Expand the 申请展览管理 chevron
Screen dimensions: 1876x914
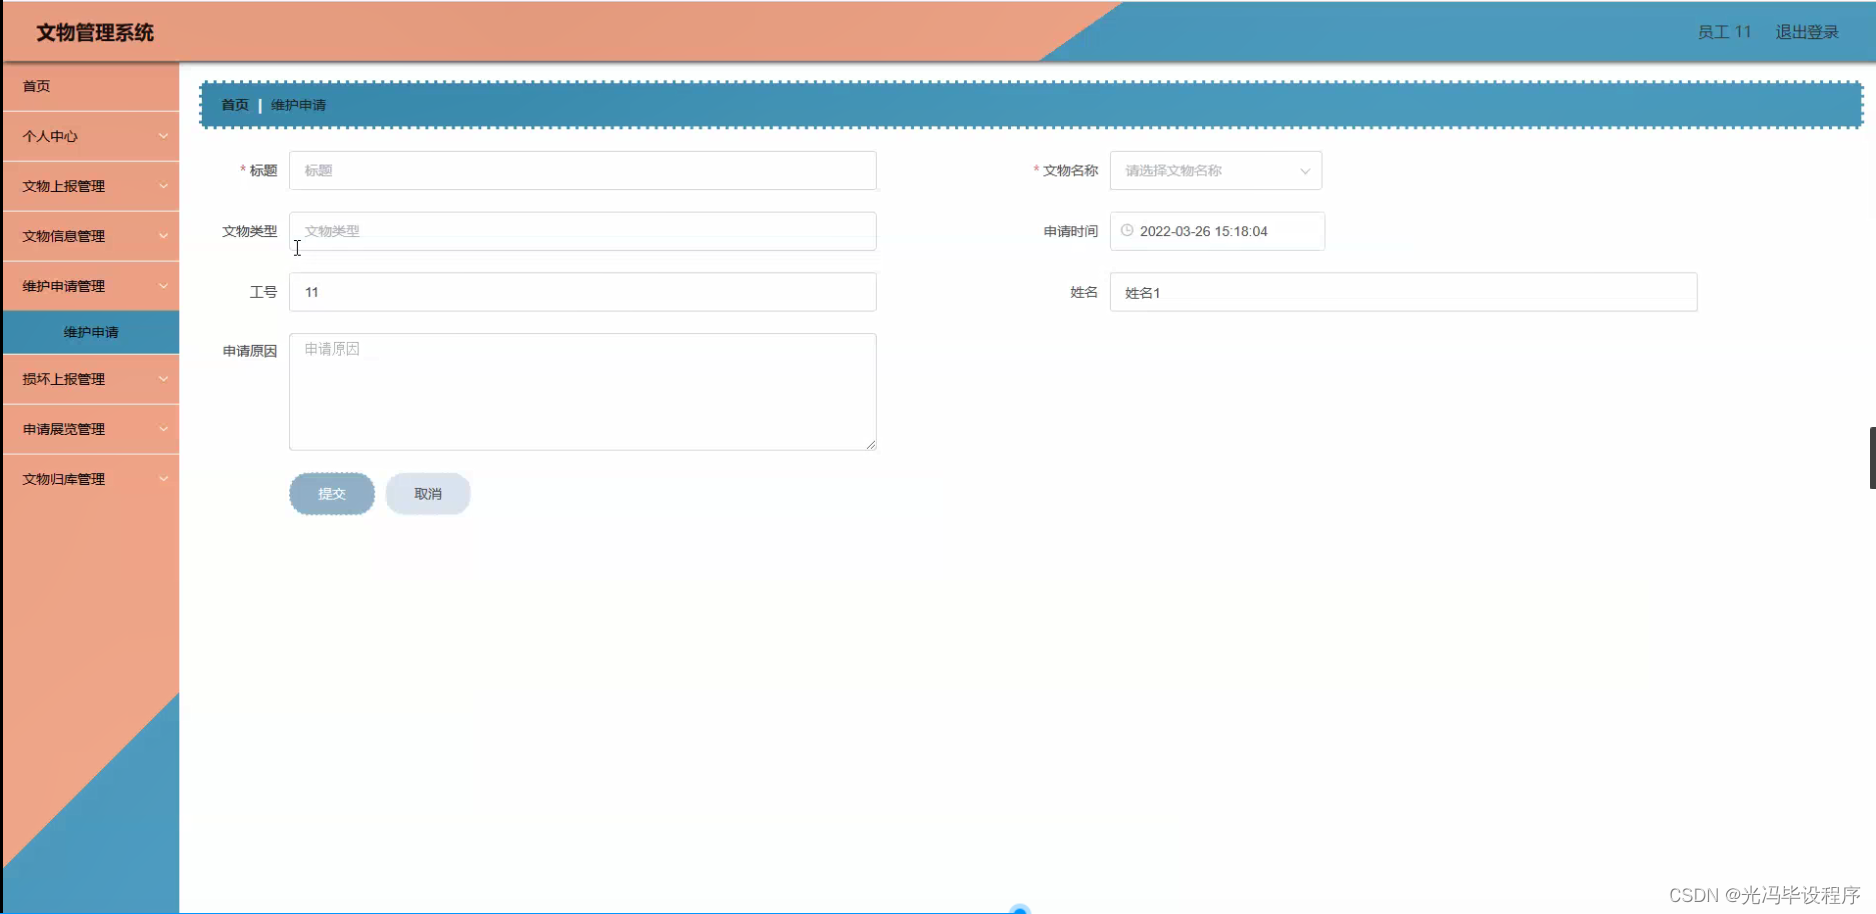click(x=163, y=429)
